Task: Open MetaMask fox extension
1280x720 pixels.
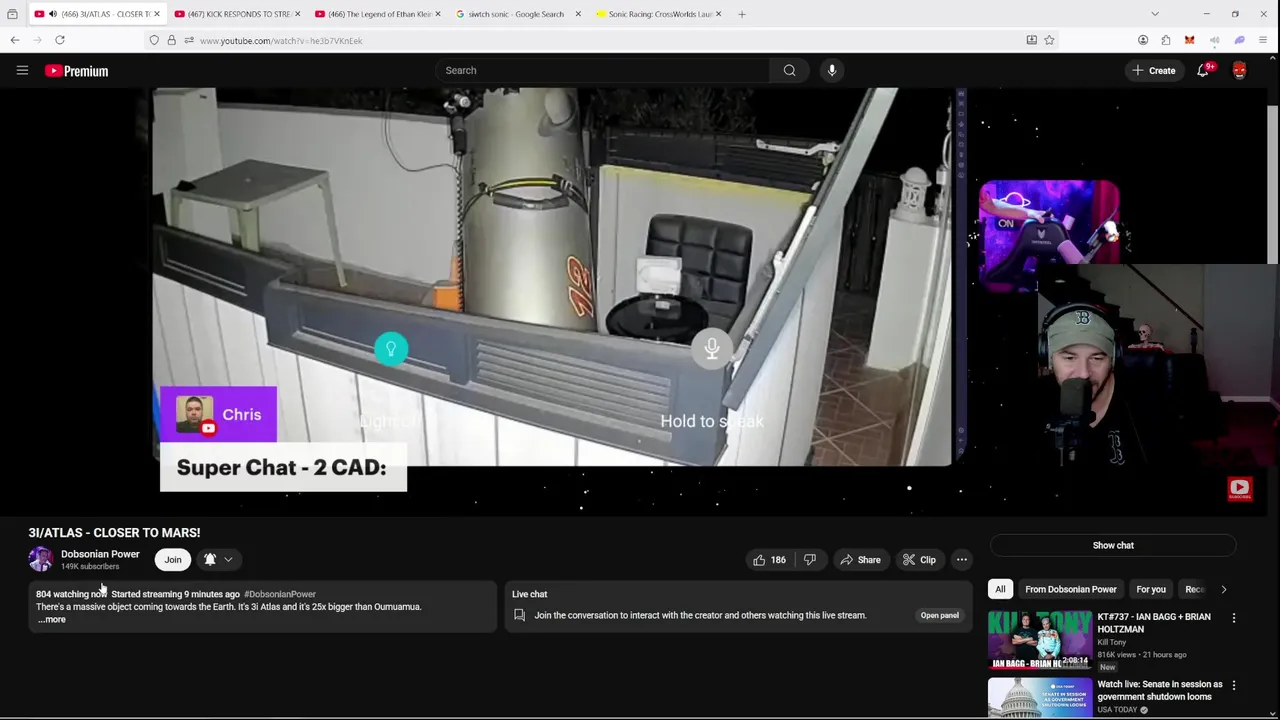Action: [x=1189, y=40]
